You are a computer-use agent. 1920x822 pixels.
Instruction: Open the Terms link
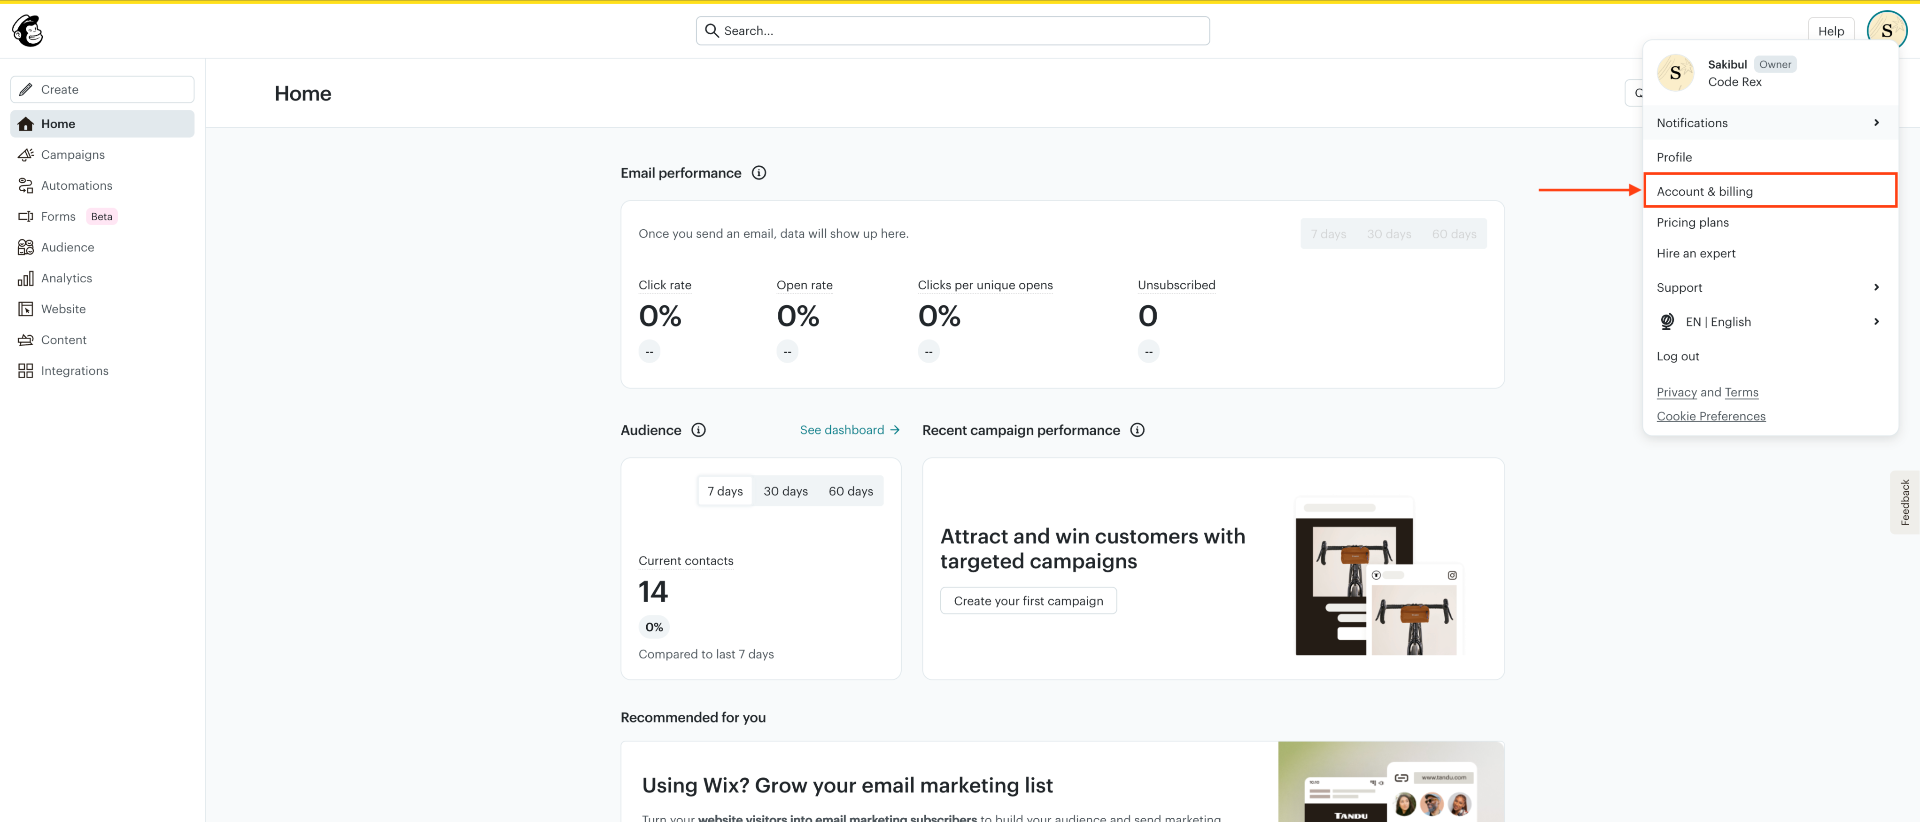[1741, 392]
